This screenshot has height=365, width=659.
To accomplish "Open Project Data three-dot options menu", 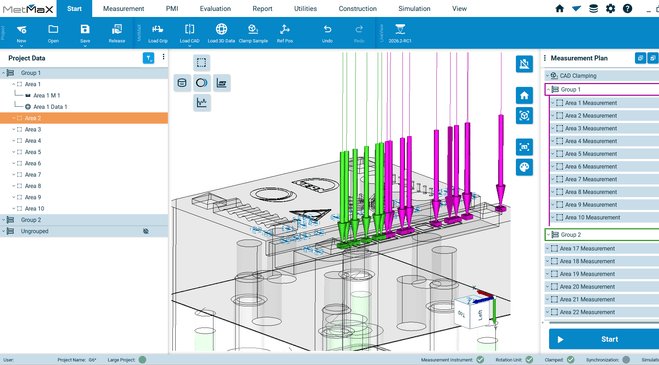I will 163,57.
